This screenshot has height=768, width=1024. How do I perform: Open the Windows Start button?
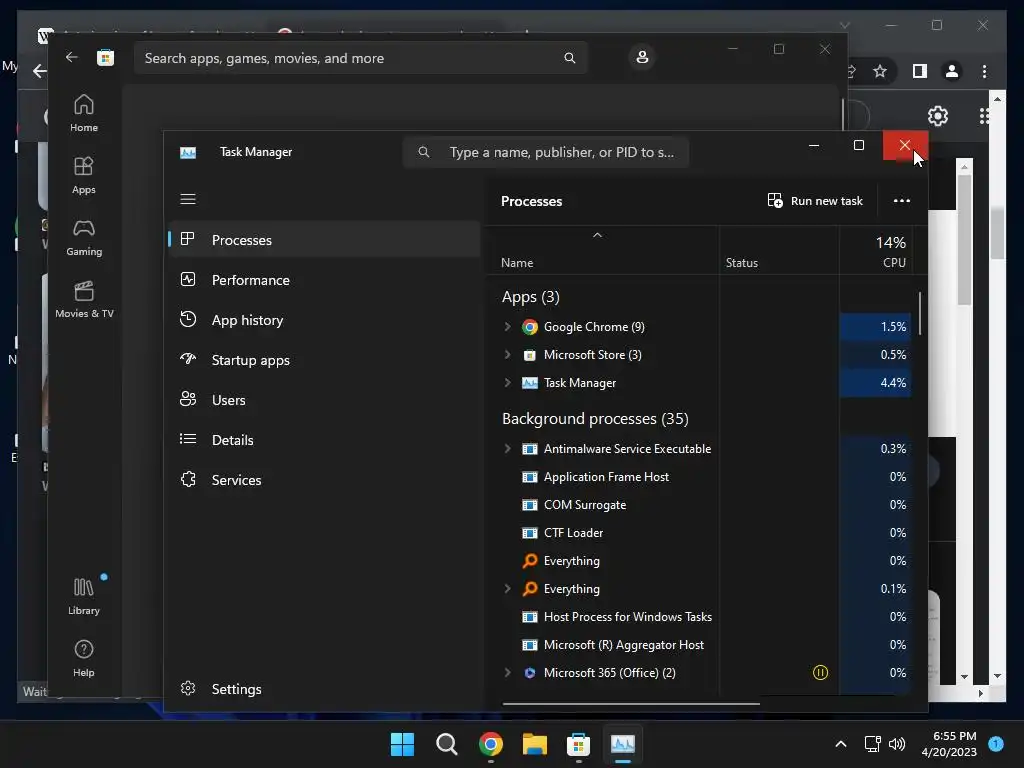point(402,744)
